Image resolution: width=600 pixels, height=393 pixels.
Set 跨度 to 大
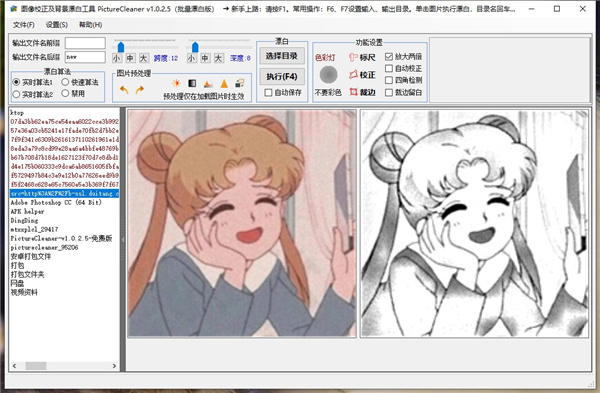(x=143, y=58)
